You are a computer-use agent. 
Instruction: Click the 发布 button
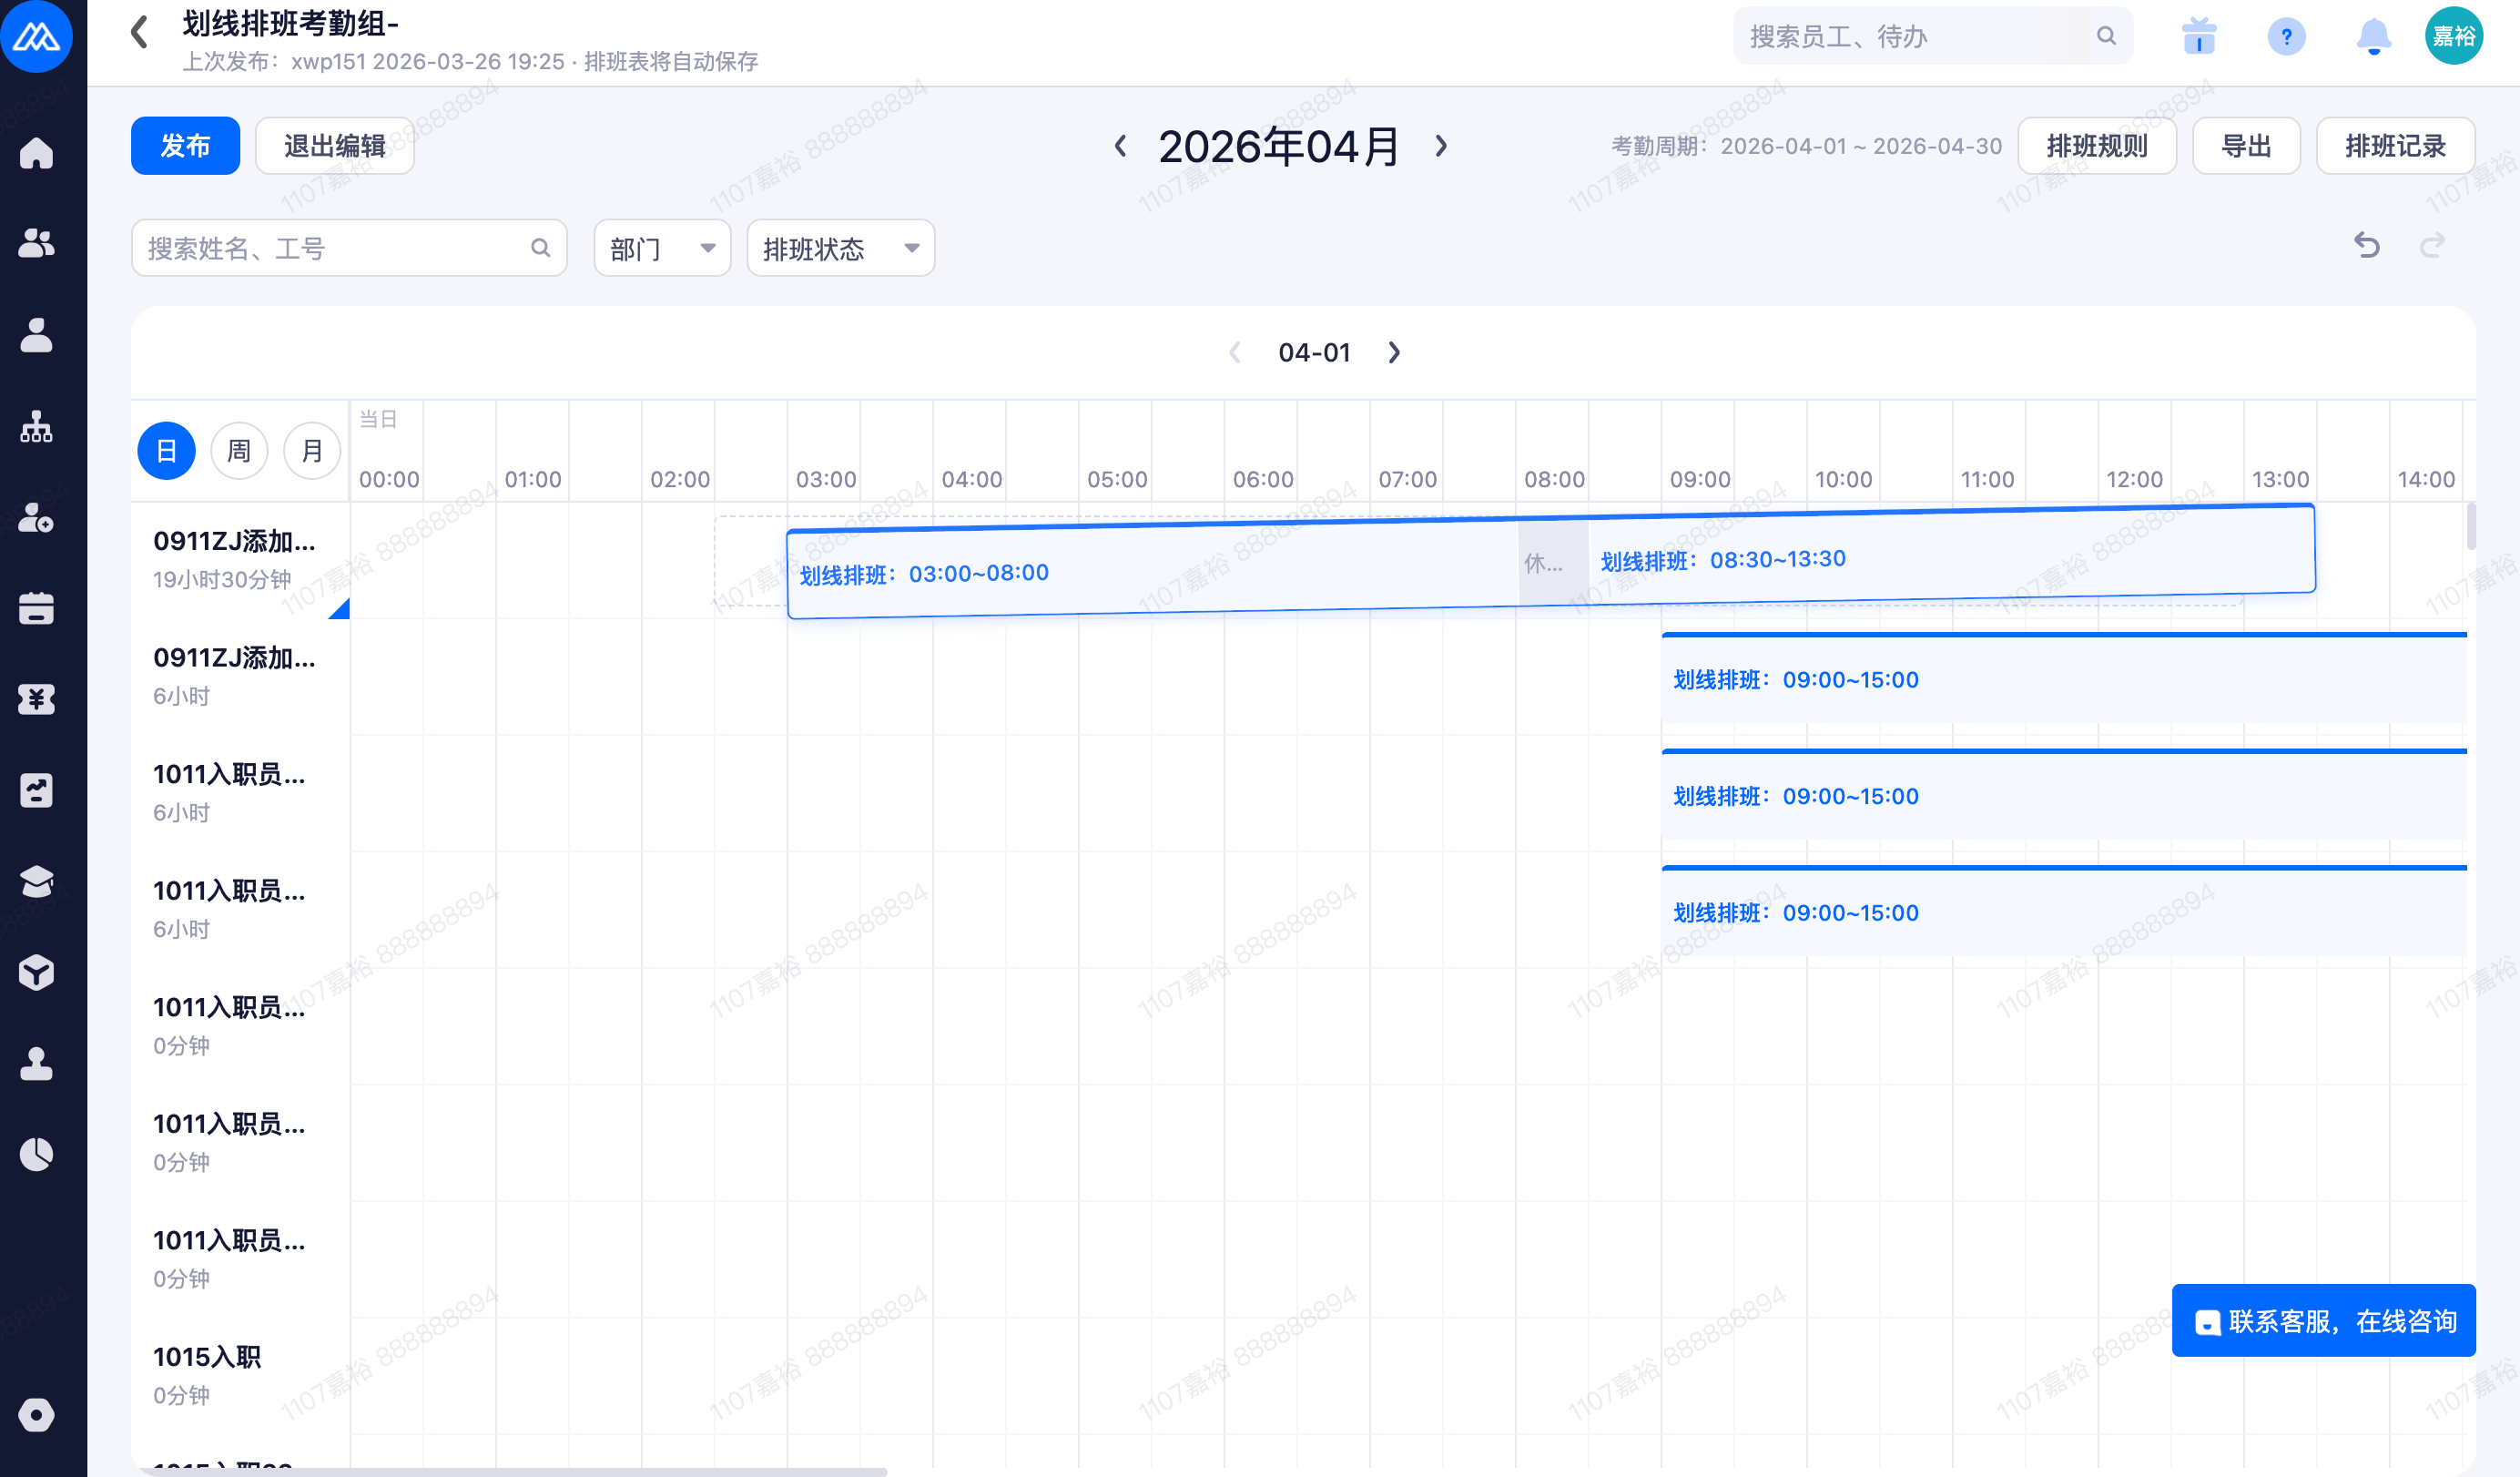point(185,146)
